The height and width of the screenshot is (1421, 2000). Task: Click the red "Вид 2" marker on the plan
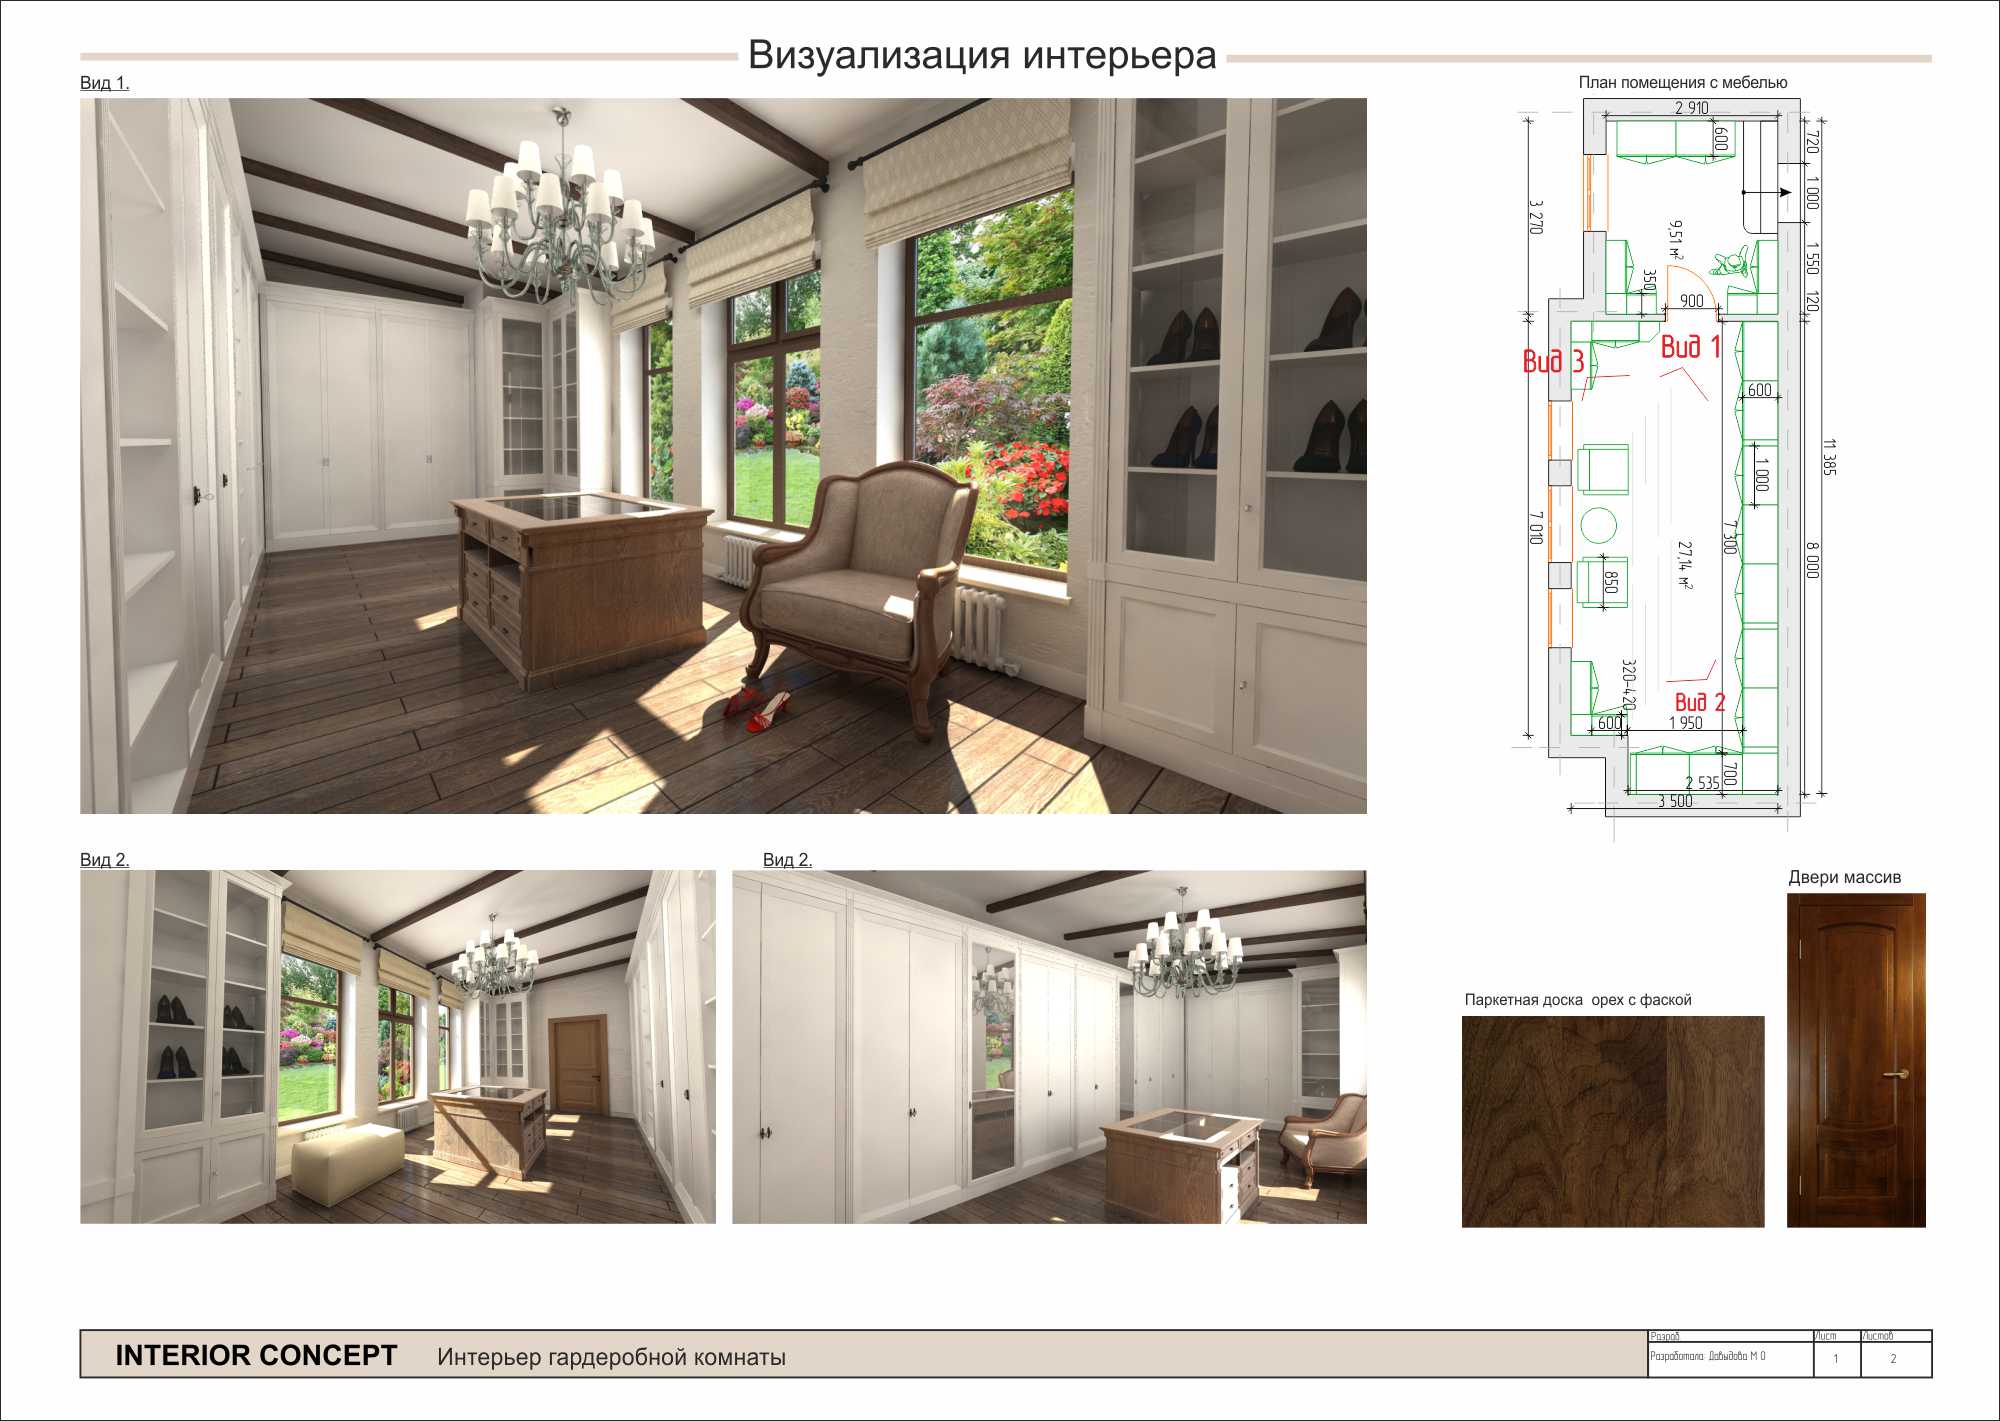pyautogui.click(x=1700, y=702)
